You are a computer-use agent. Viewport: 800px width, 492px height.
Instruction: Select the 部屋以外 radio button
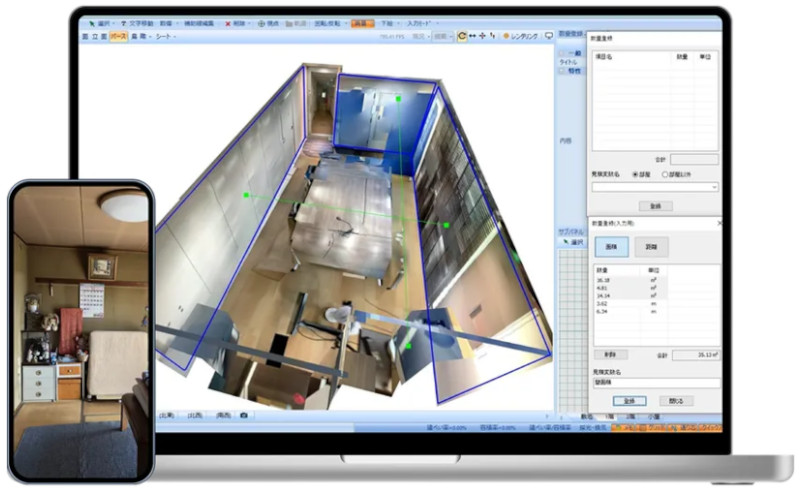665,174
